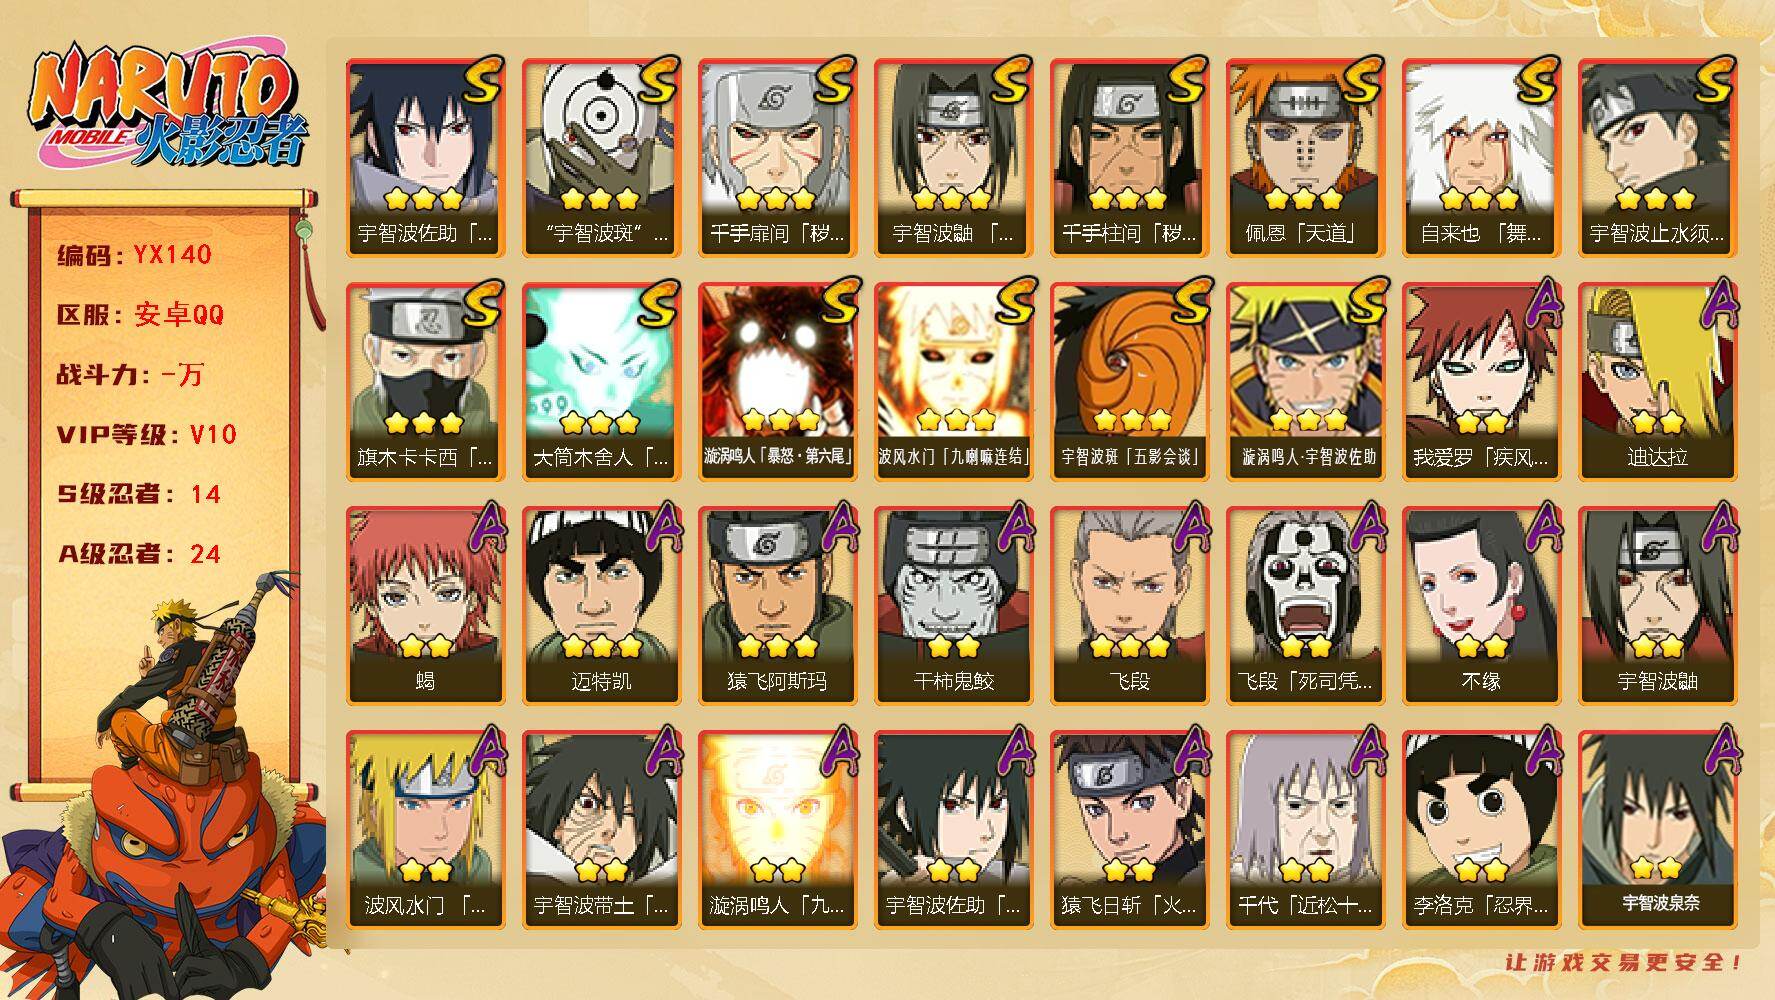Click the 让游戏交易更安全 slogan text
1775x1000 pixels.
click(1624, 962)
